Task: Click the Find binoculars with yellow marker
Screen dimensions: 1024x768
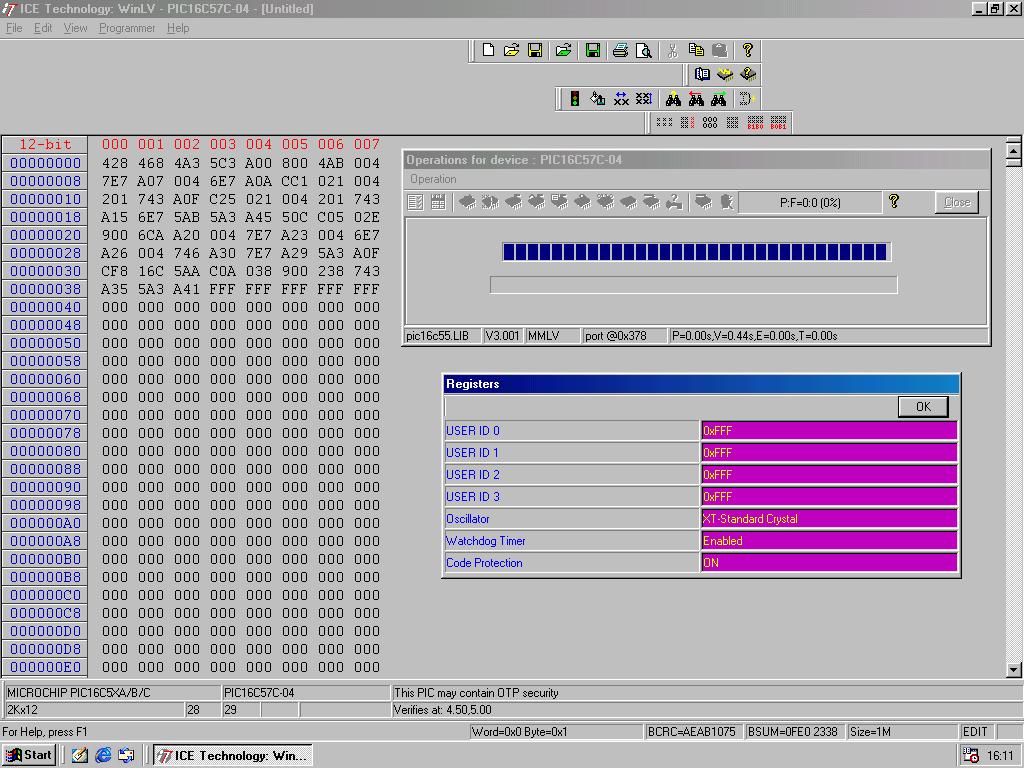Action: click(x=673, y=99)
